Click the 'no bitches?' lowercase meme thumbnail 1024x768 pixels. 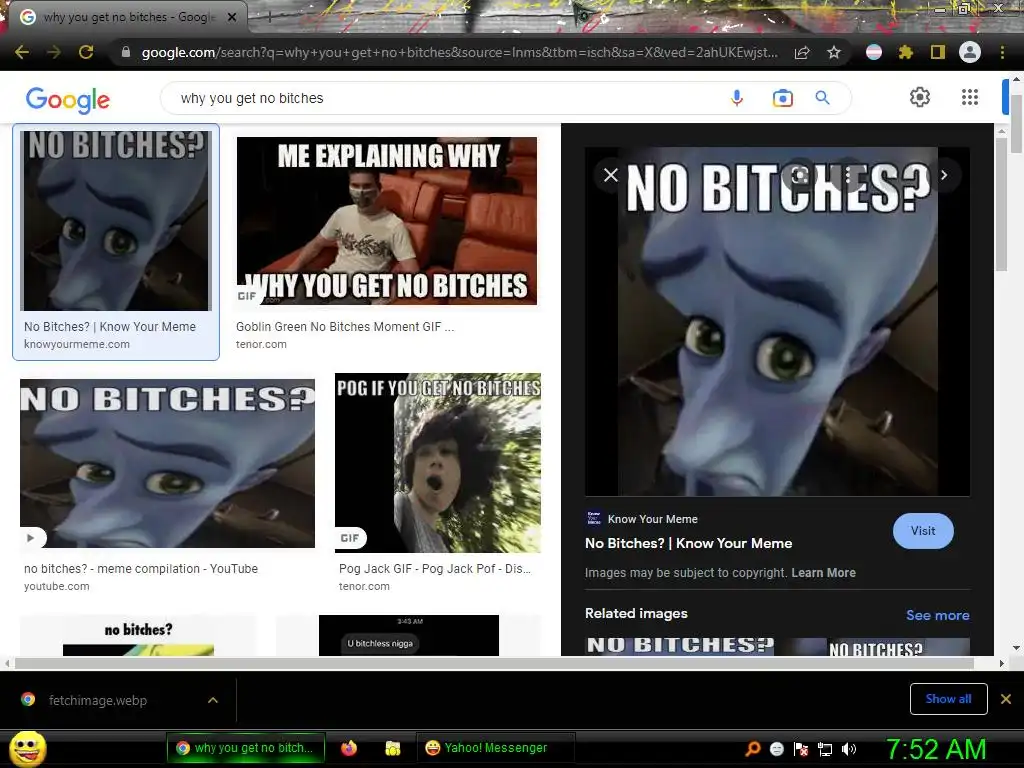[138, 635]
